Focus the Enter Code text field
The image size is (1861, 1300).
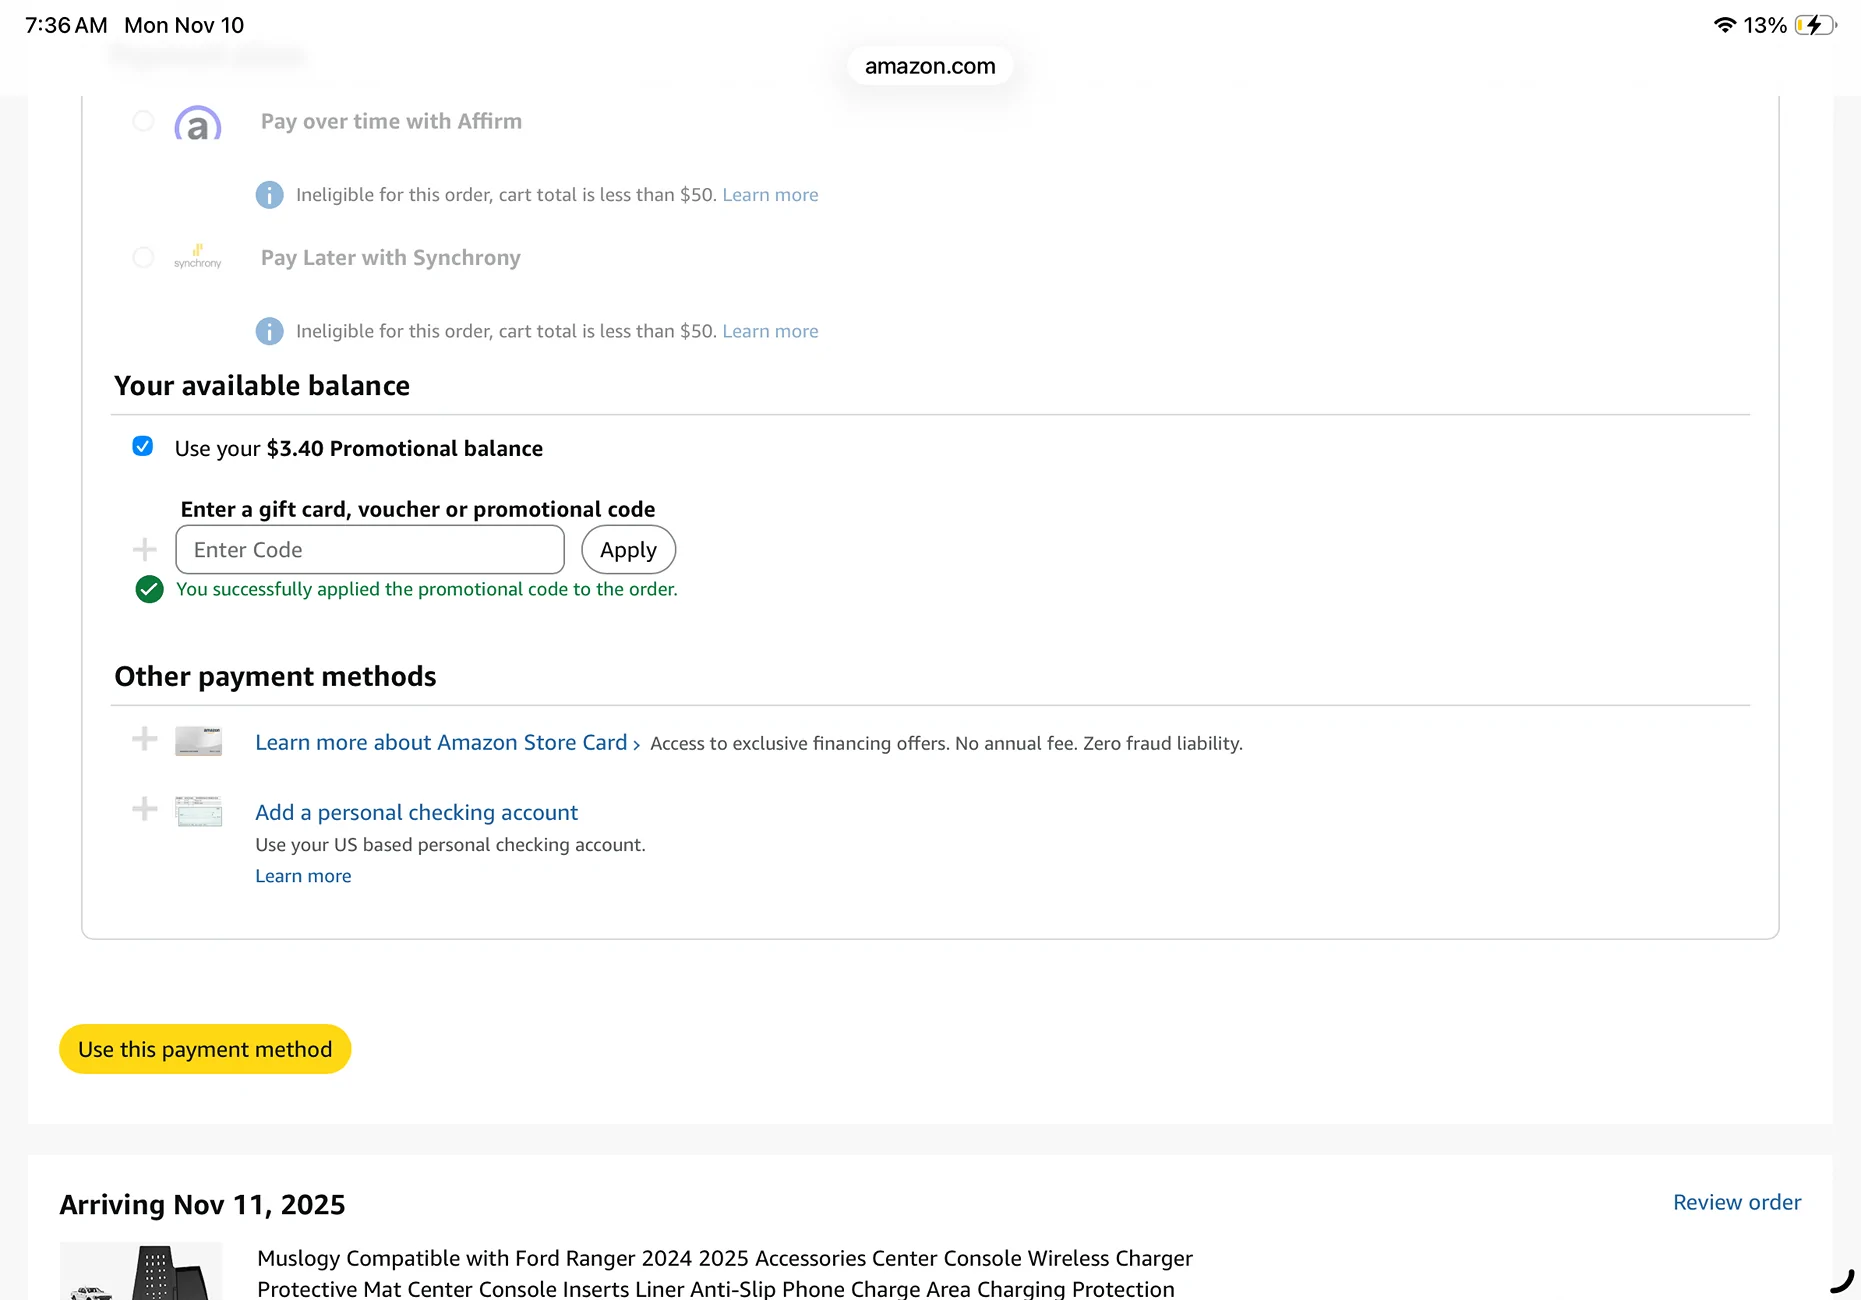(x=370, y=550)
